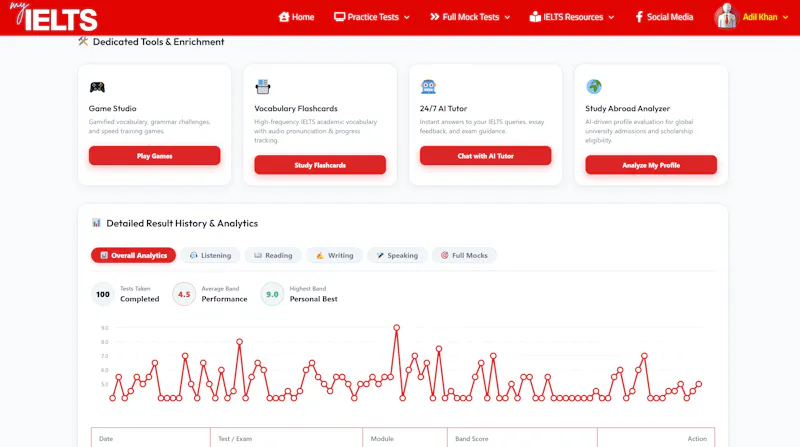The width and height of the screenshot is (800, 447).
Task: Switch to the Overall Analytics tab
Action: [133, 255]
